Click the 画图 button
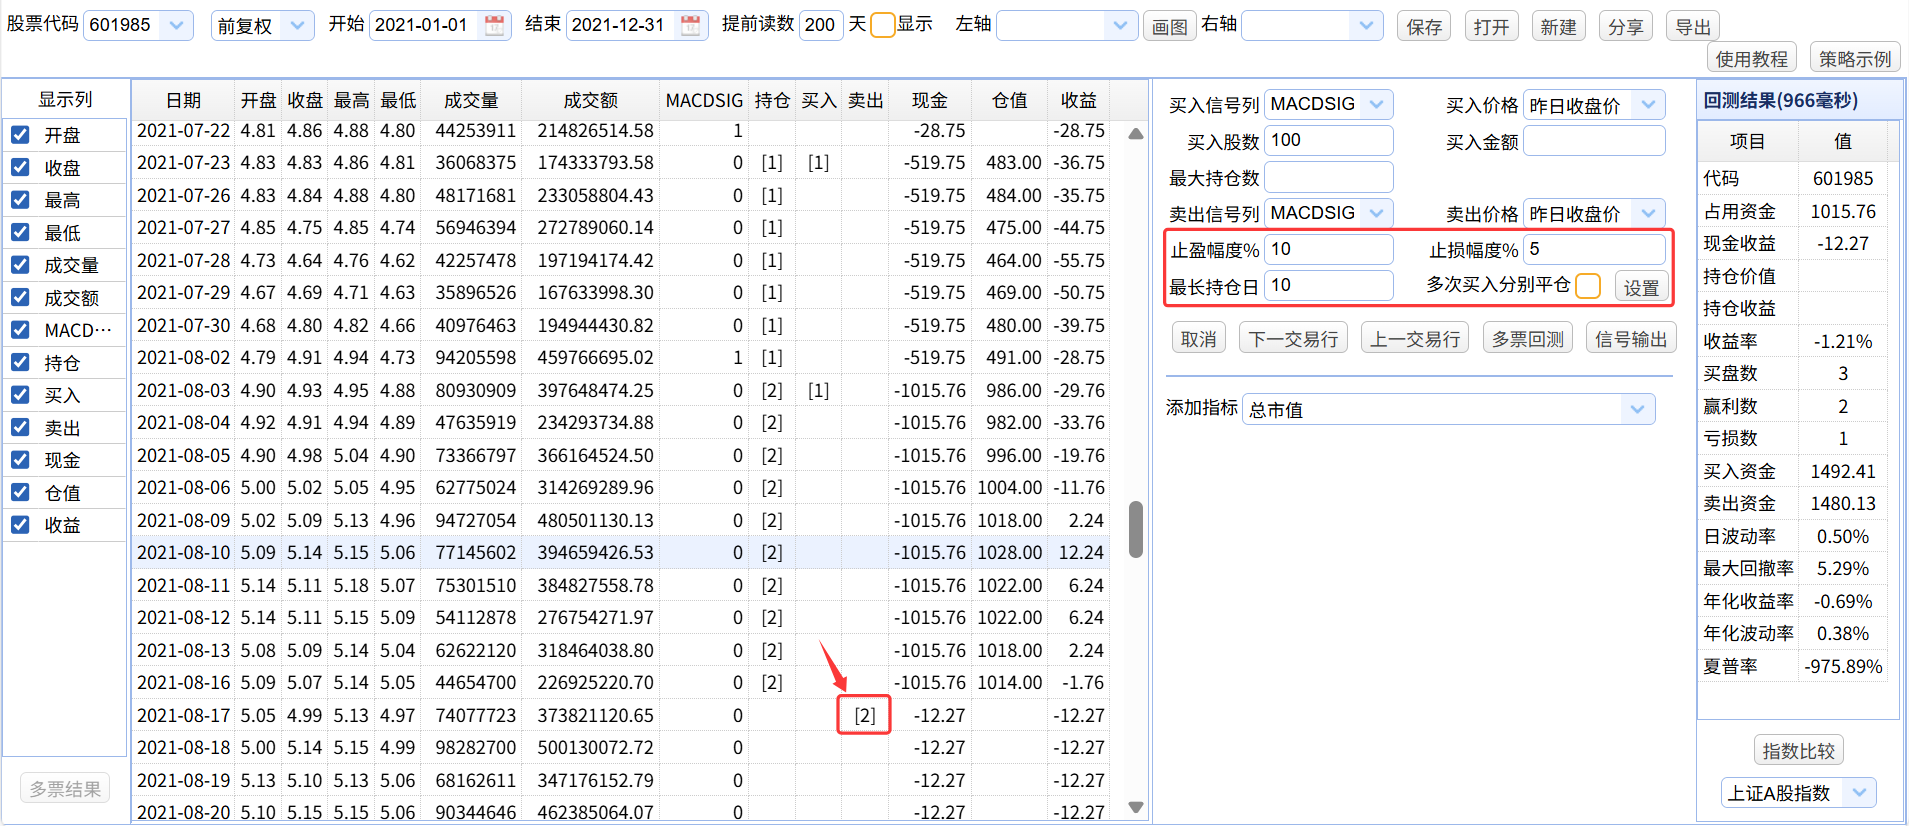 coord(1169,27)
